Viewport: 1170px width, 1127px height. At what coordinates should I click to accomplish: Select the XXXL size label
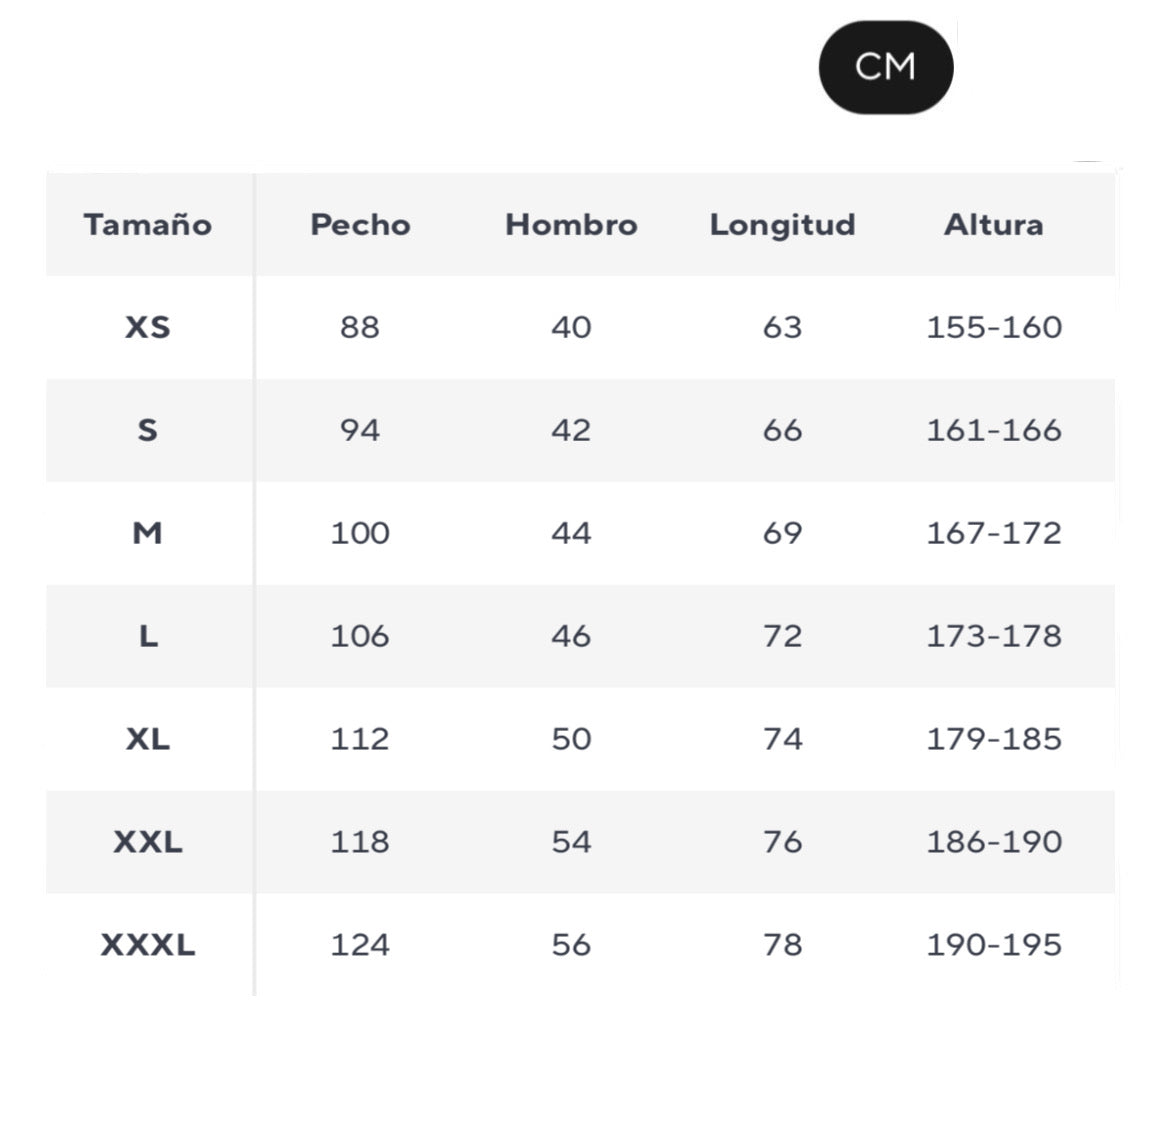point(148,945)
